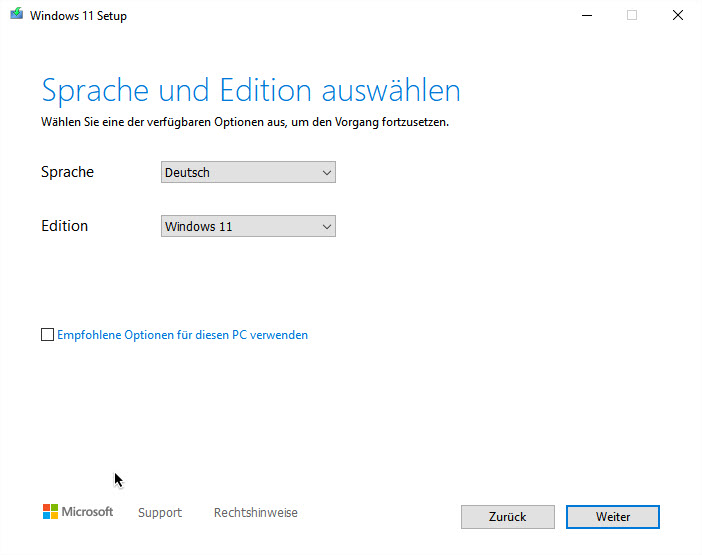Open the Rechtshinweise link
The height and width of the screenshot is (555, 702).
[256, 512]
